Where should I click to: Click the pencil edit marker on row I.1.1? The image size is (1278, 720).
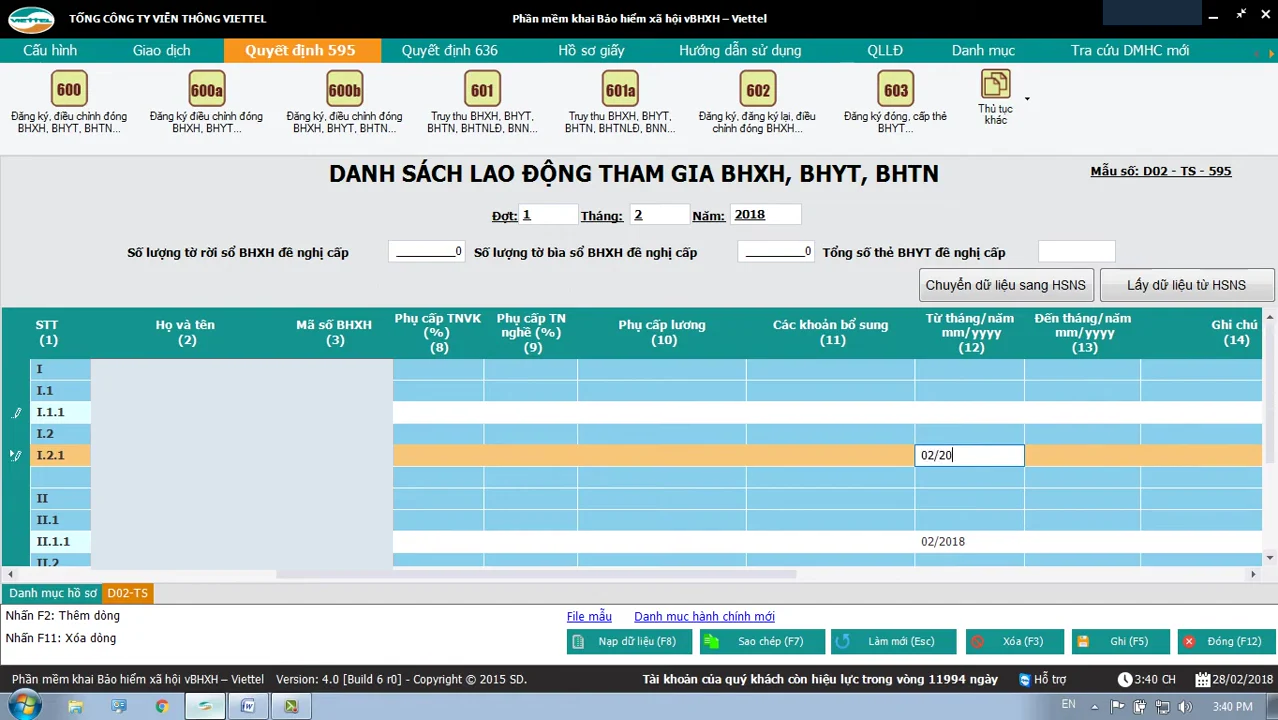(x=16, y=412)
